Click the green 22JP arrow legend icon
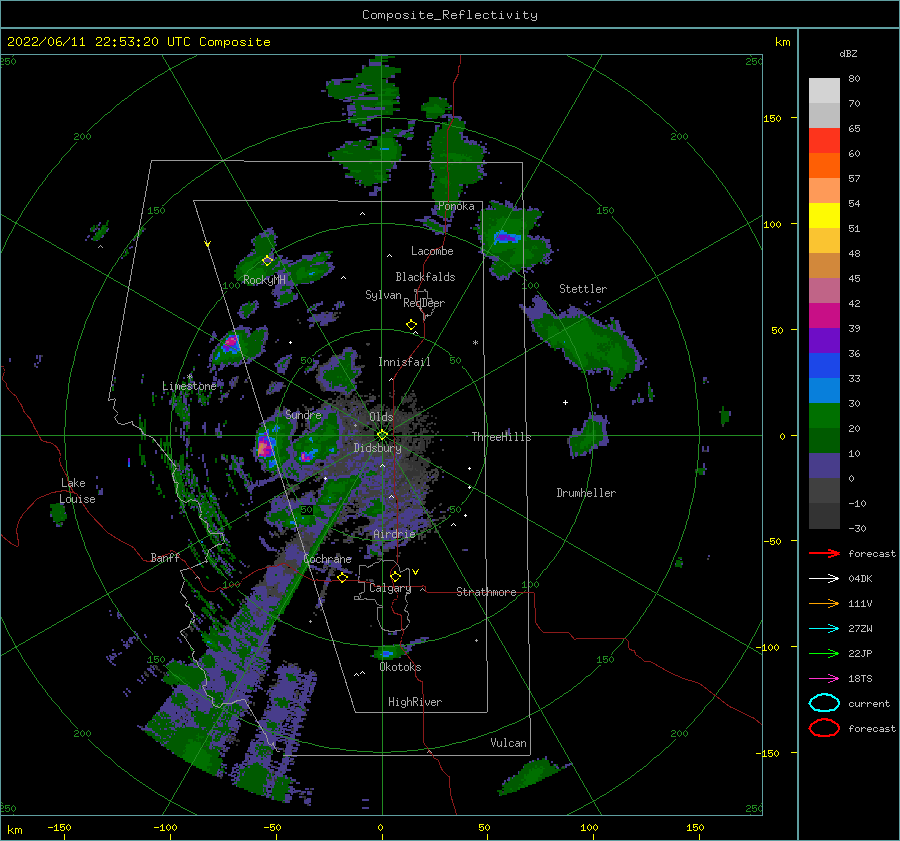This screenshot has height=841, width=900. pos(824,653)
